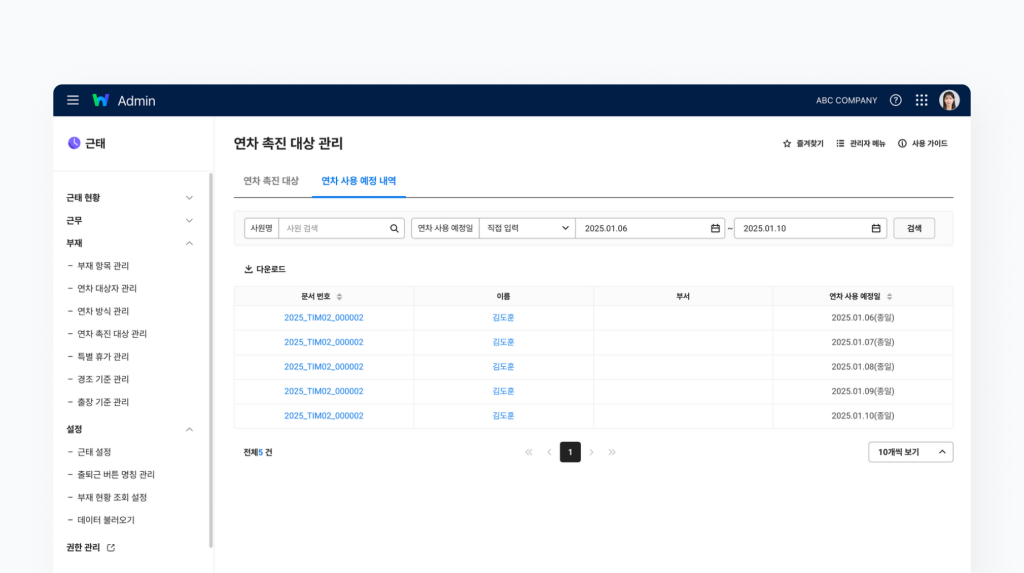This screenshot has height=573, width=1024.
Task: Click the start date field 2025.01.06
Action: (x=650, y=228)
